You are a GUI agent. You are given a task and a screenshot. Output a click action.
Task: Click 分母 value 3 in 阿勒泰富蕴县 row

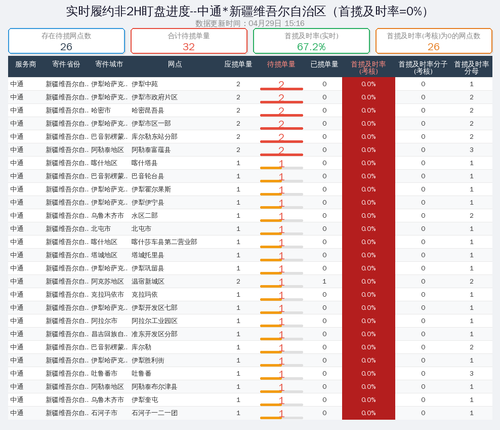point(471,150)
